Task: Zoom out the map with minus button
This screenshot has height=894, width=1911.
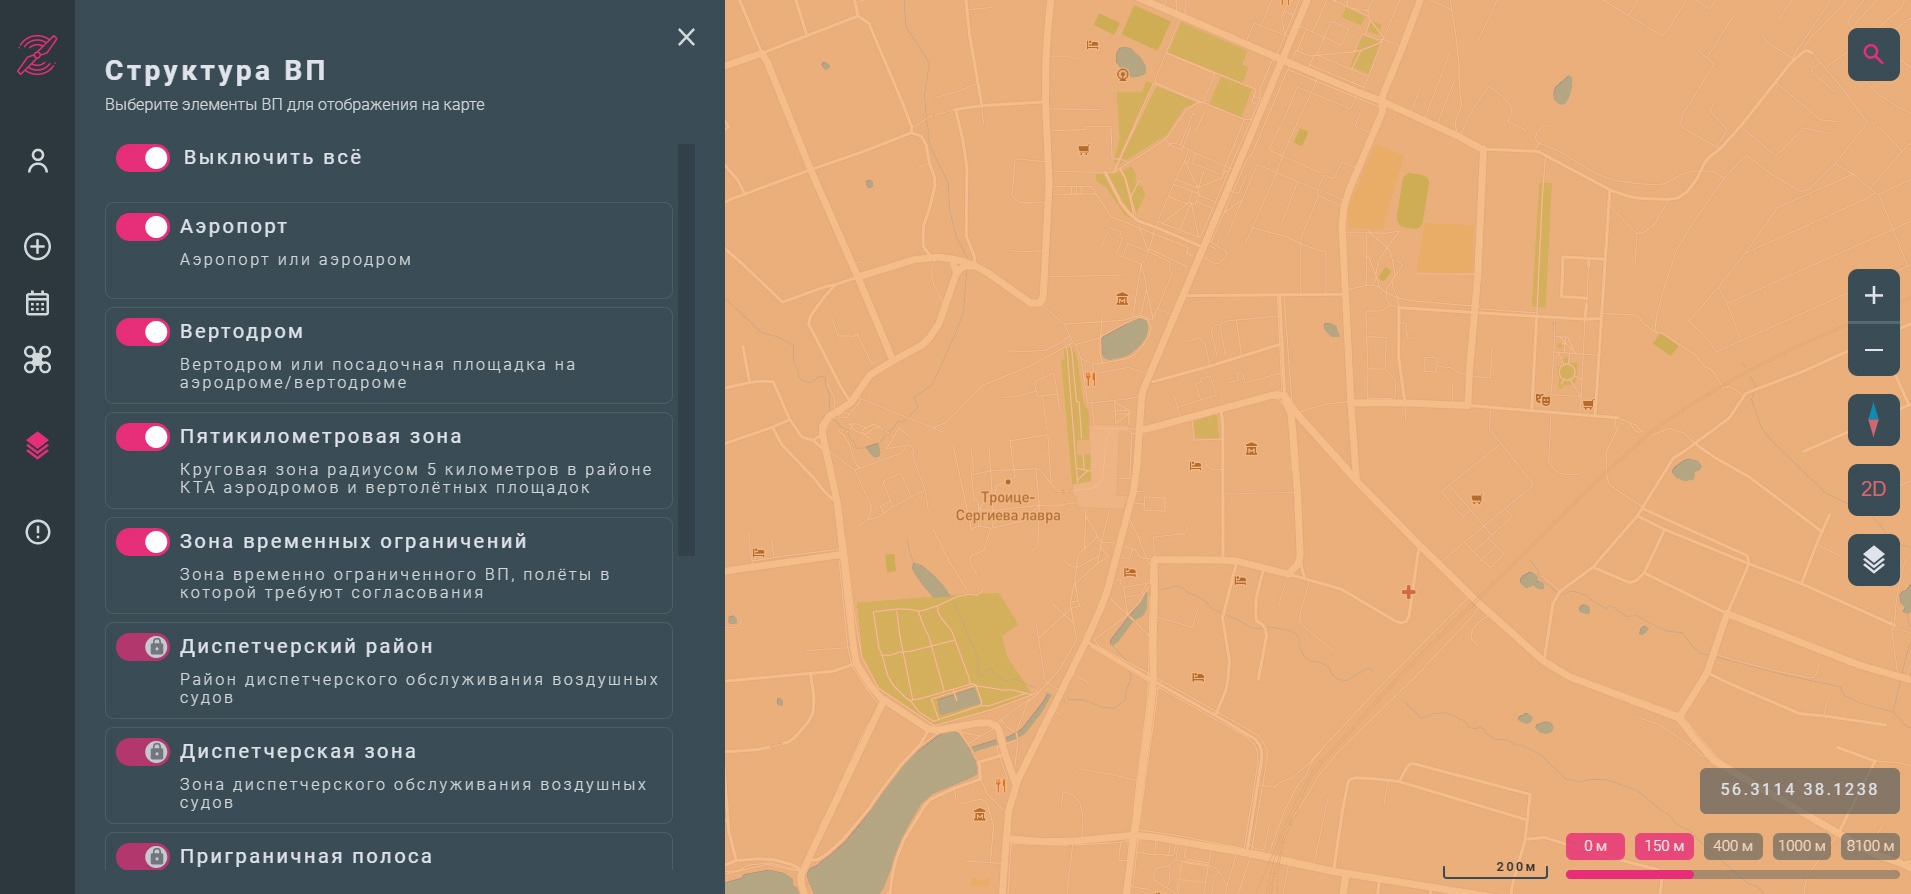Action: pyautogui.click(x=1873, y=350)
